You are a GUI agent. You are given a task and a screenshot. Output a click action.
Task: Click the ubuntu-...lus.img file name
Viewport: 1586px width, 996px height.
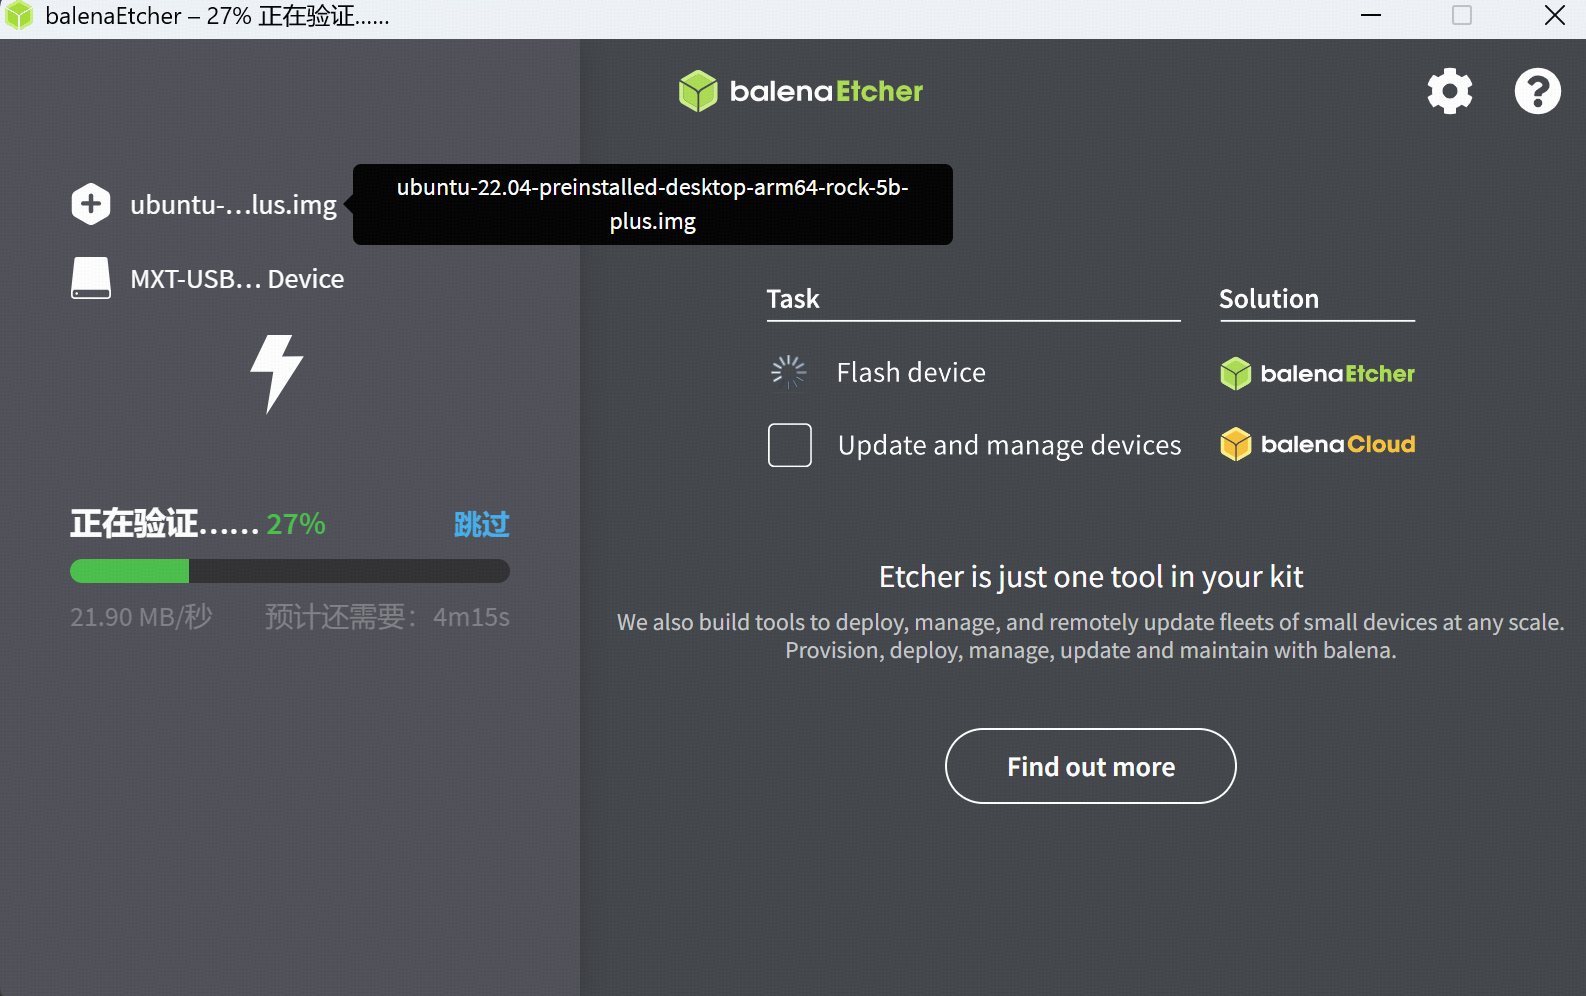[233, 205]
